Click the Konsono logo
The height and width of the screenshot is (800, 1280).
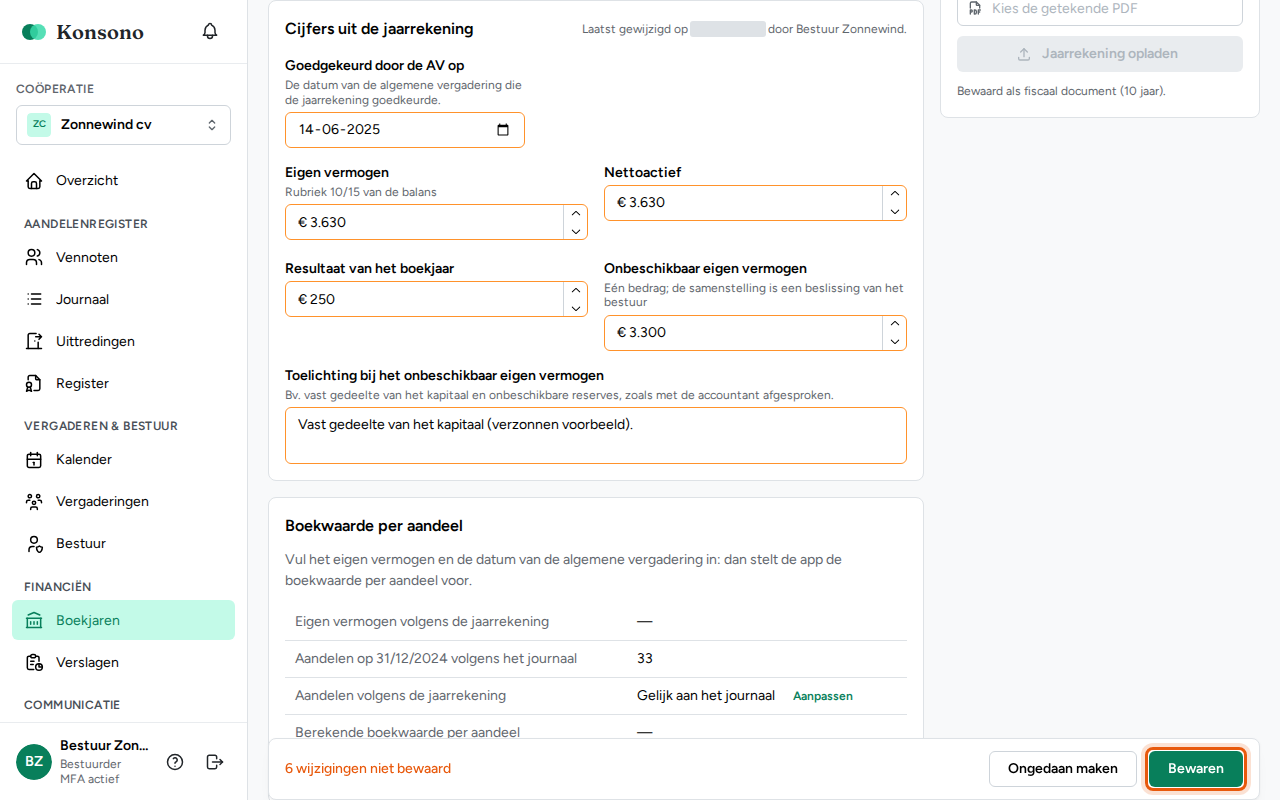click(83, 32)
